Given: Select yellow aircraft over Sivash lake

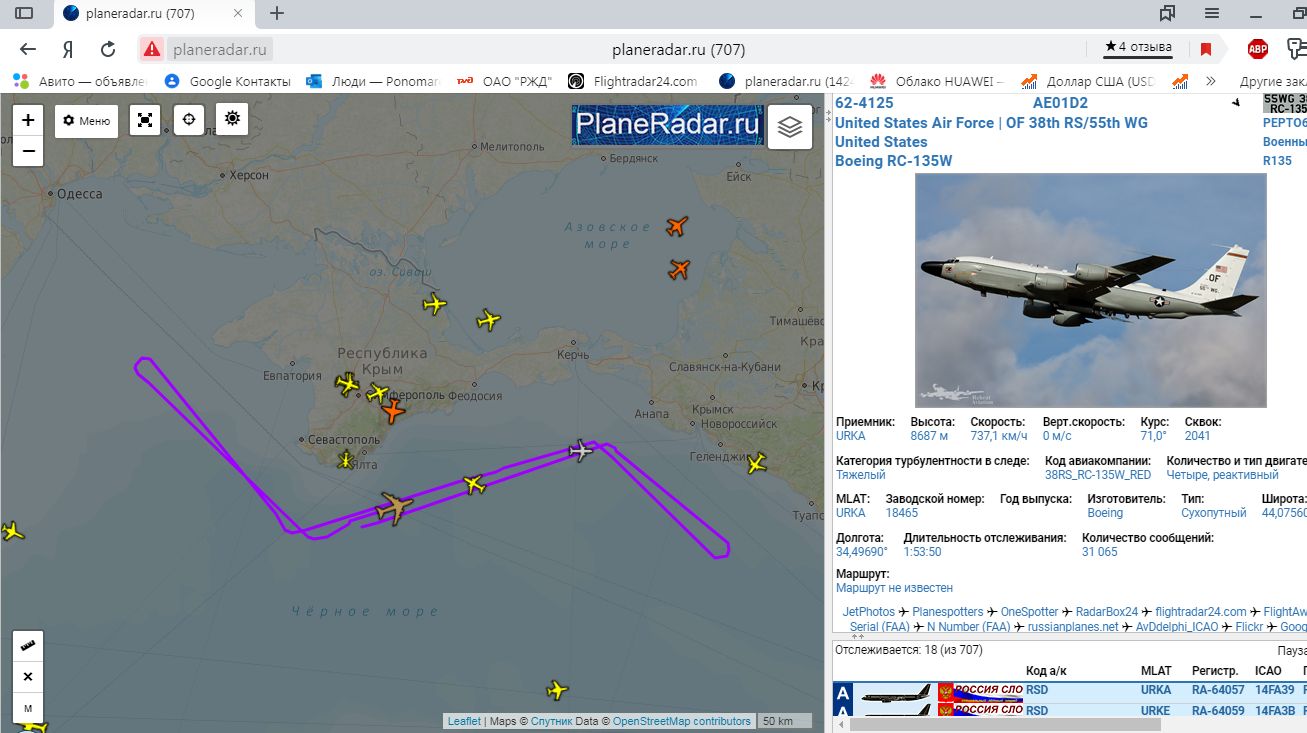Looking at the screenshot, I should tap(434, 304).
